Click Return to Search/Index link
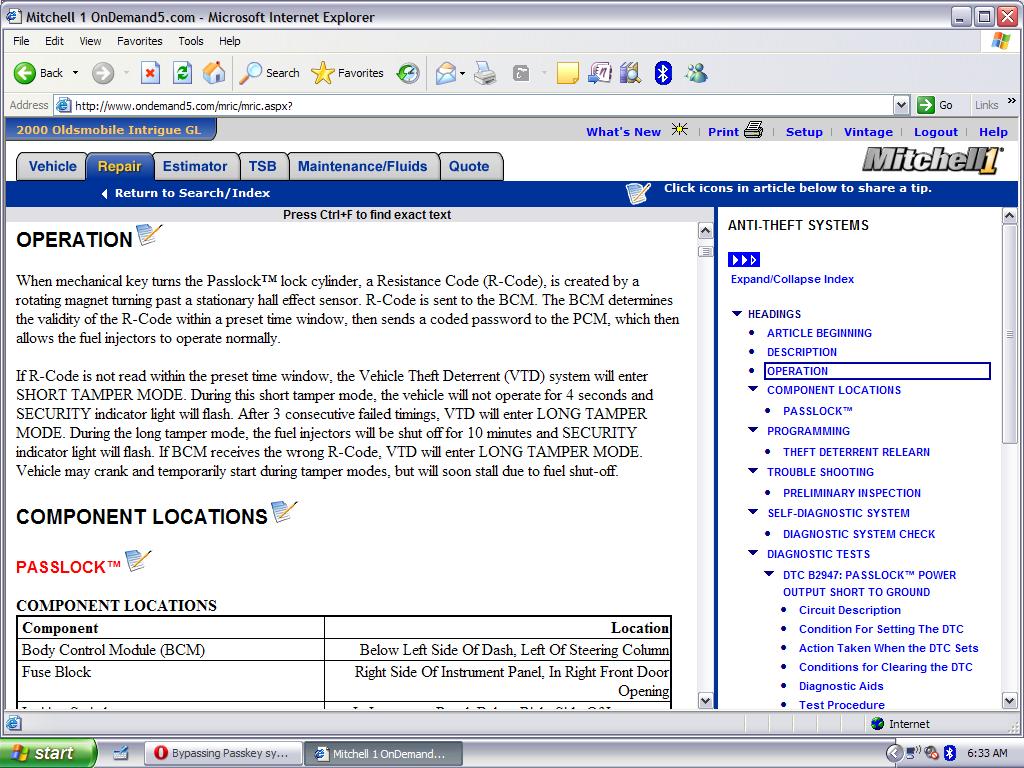 pyautogui.click(x=192, y=193)
